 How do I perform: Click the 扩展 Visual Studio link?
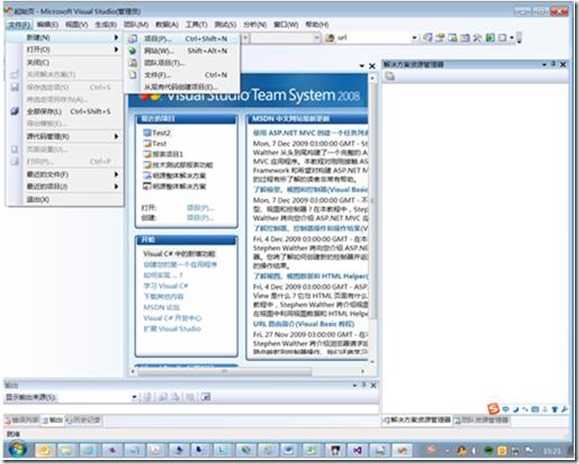click(x=172, y=329)
